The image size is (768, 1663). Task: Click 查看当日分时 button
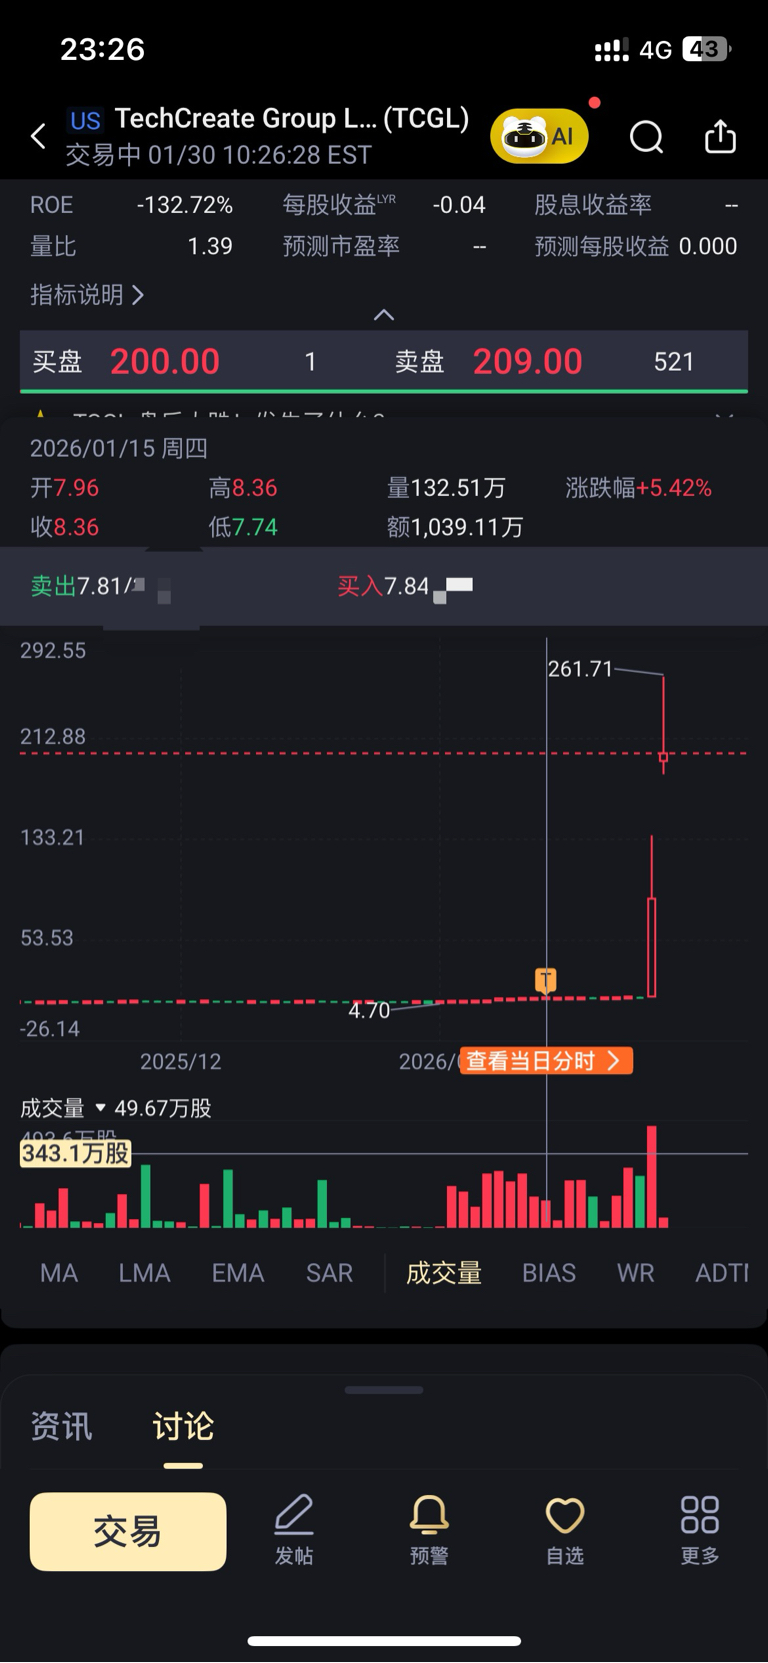(546, 1061)
